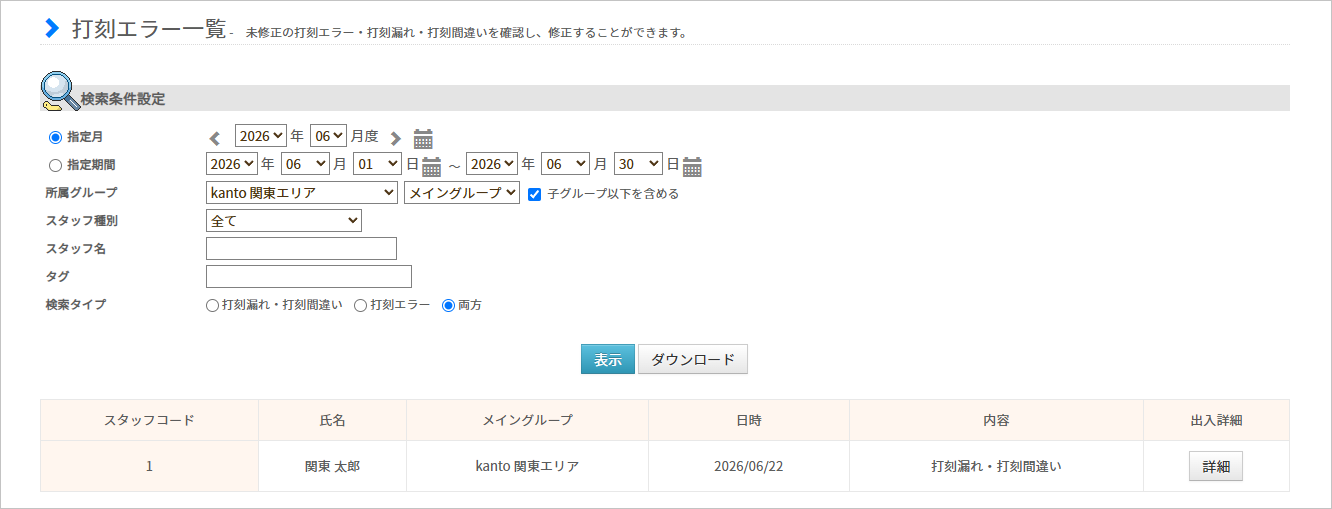Click table cell kanto 関東エリア
Viewport: 1332px width, 509px height.
[x=527, y=466]
